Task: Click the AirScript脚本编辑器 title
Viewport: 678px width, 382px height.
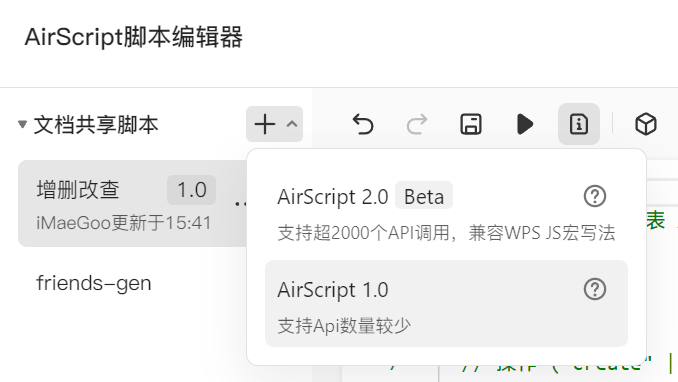Action: pos(134,37)
